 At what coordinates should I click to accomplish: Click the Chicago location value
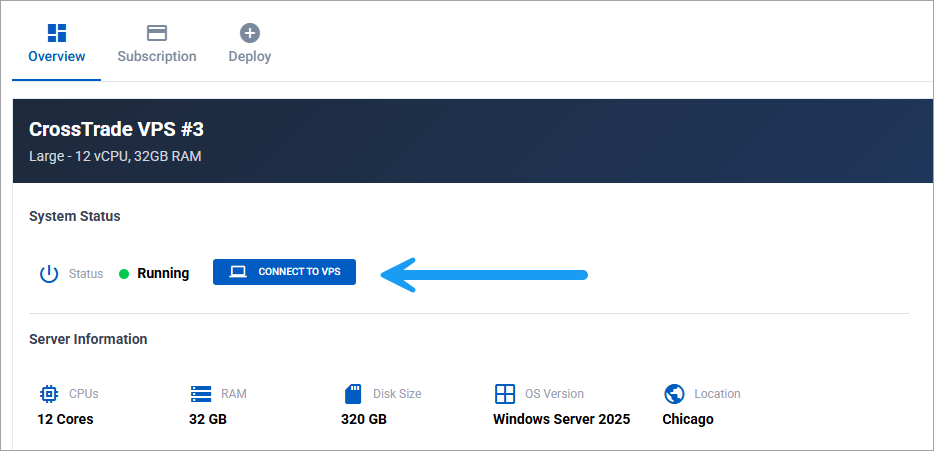pos(688,419)
